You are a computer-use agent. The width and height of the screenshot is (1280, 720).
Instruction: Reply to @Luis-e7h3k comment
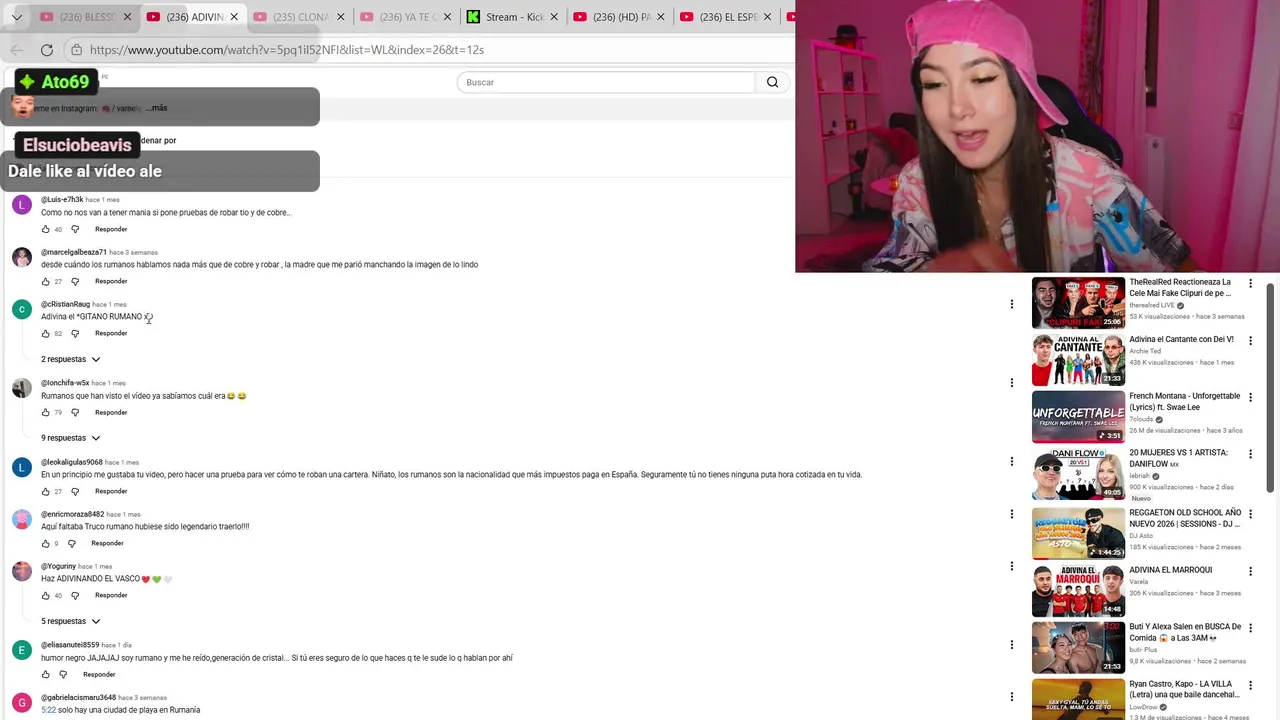tap(111, 229)
